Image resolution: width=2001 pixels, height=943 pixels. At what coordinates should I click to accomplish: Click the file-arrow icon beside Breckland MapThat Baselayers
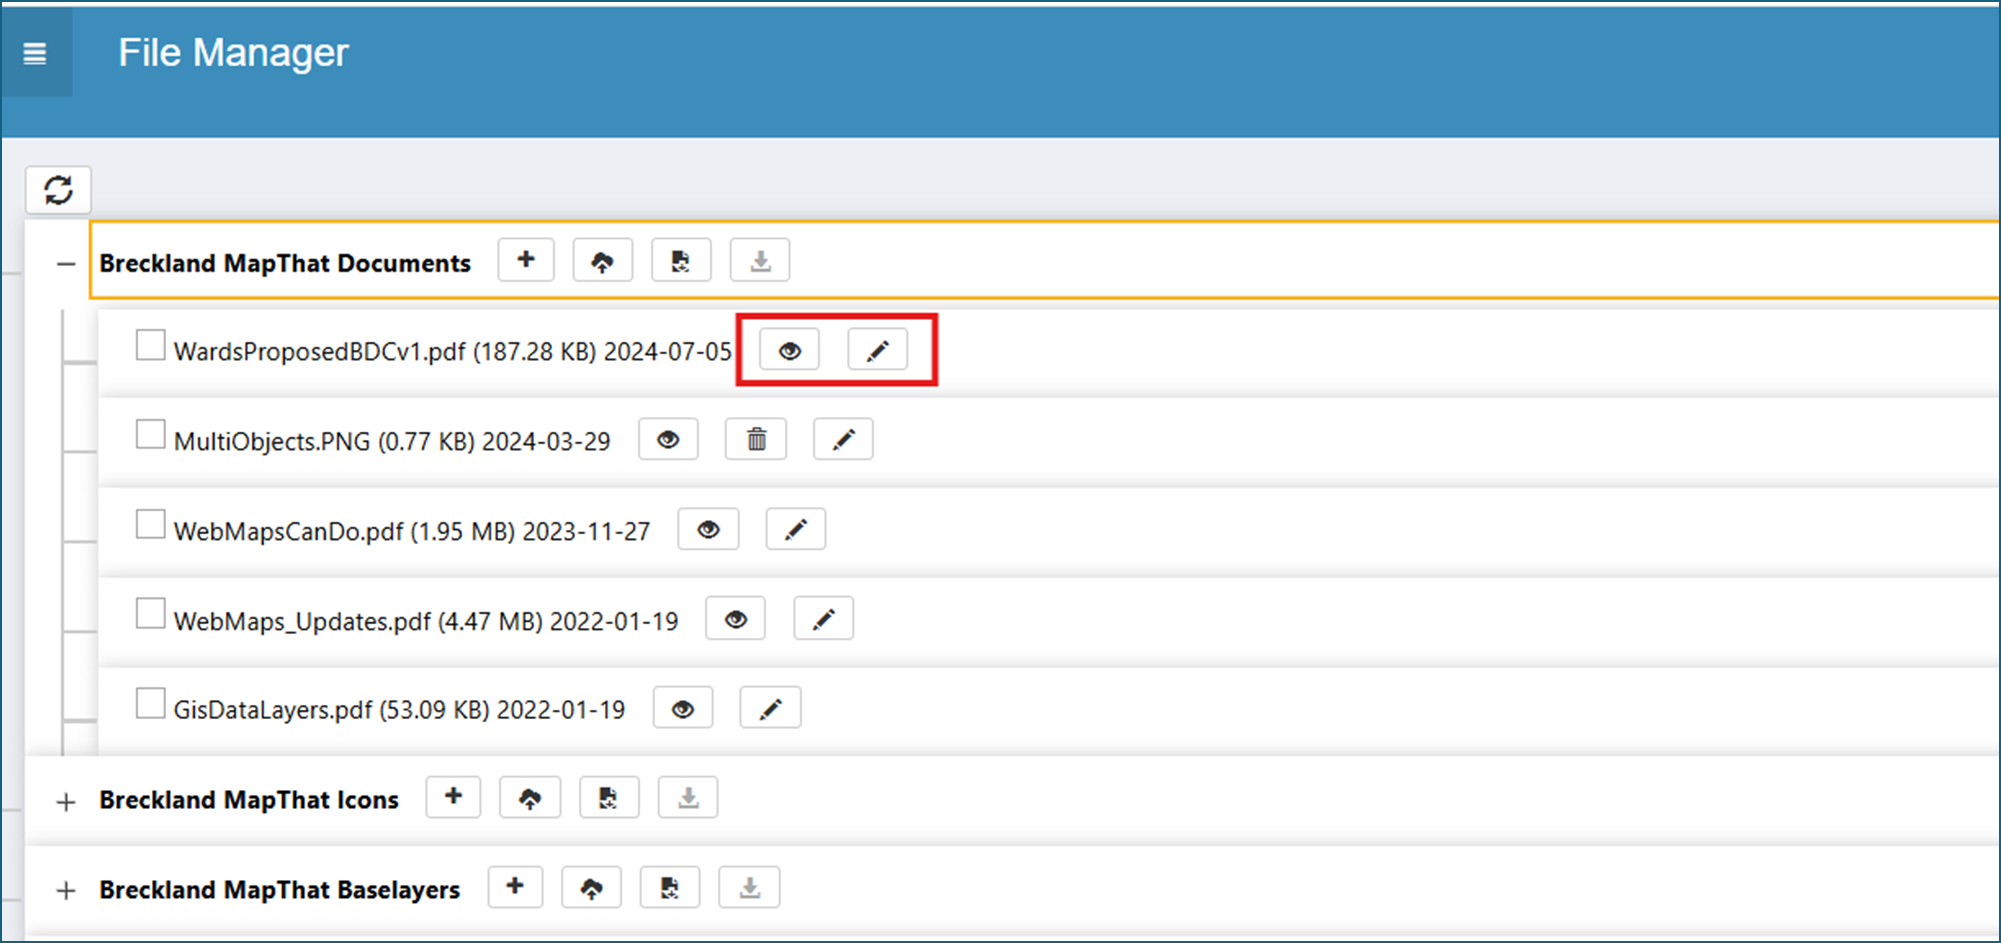click(x=670, y=887)
